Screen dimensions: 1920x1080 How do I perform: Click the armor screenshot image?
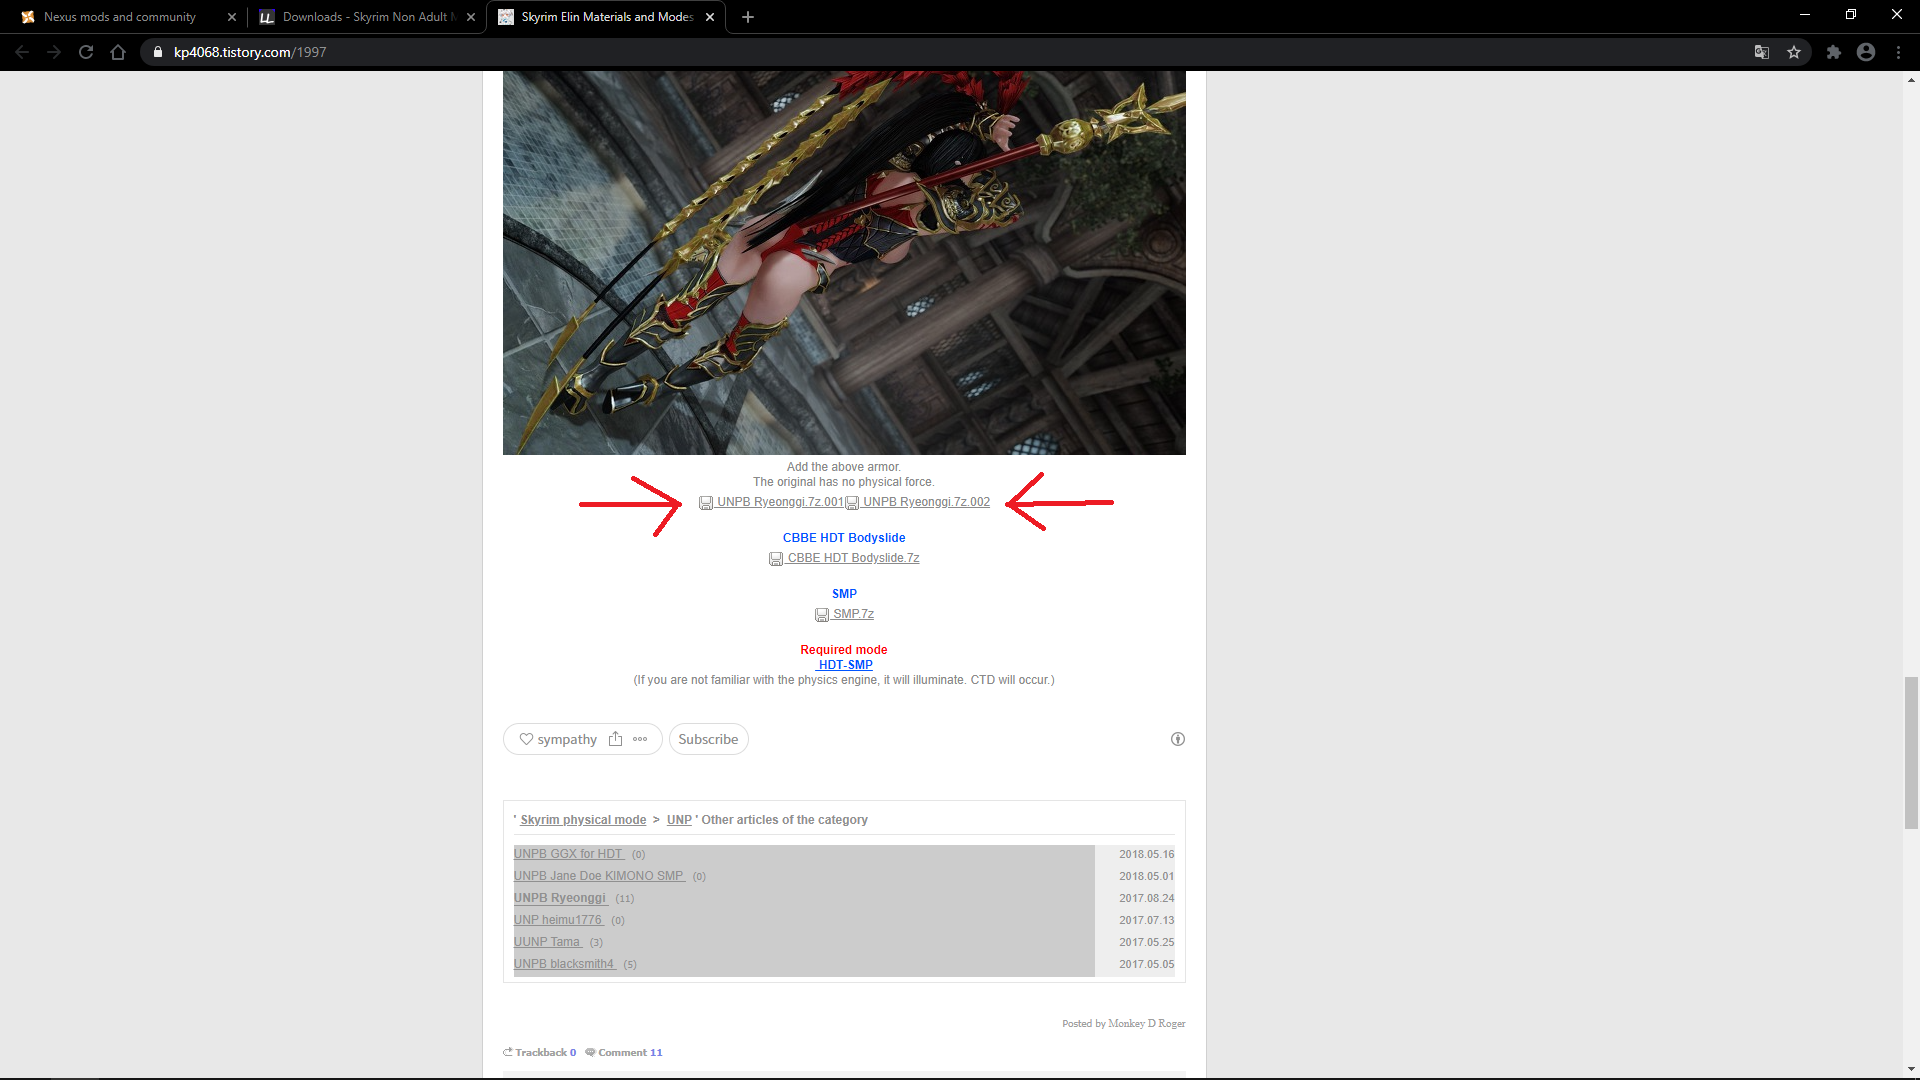(844, 262)
